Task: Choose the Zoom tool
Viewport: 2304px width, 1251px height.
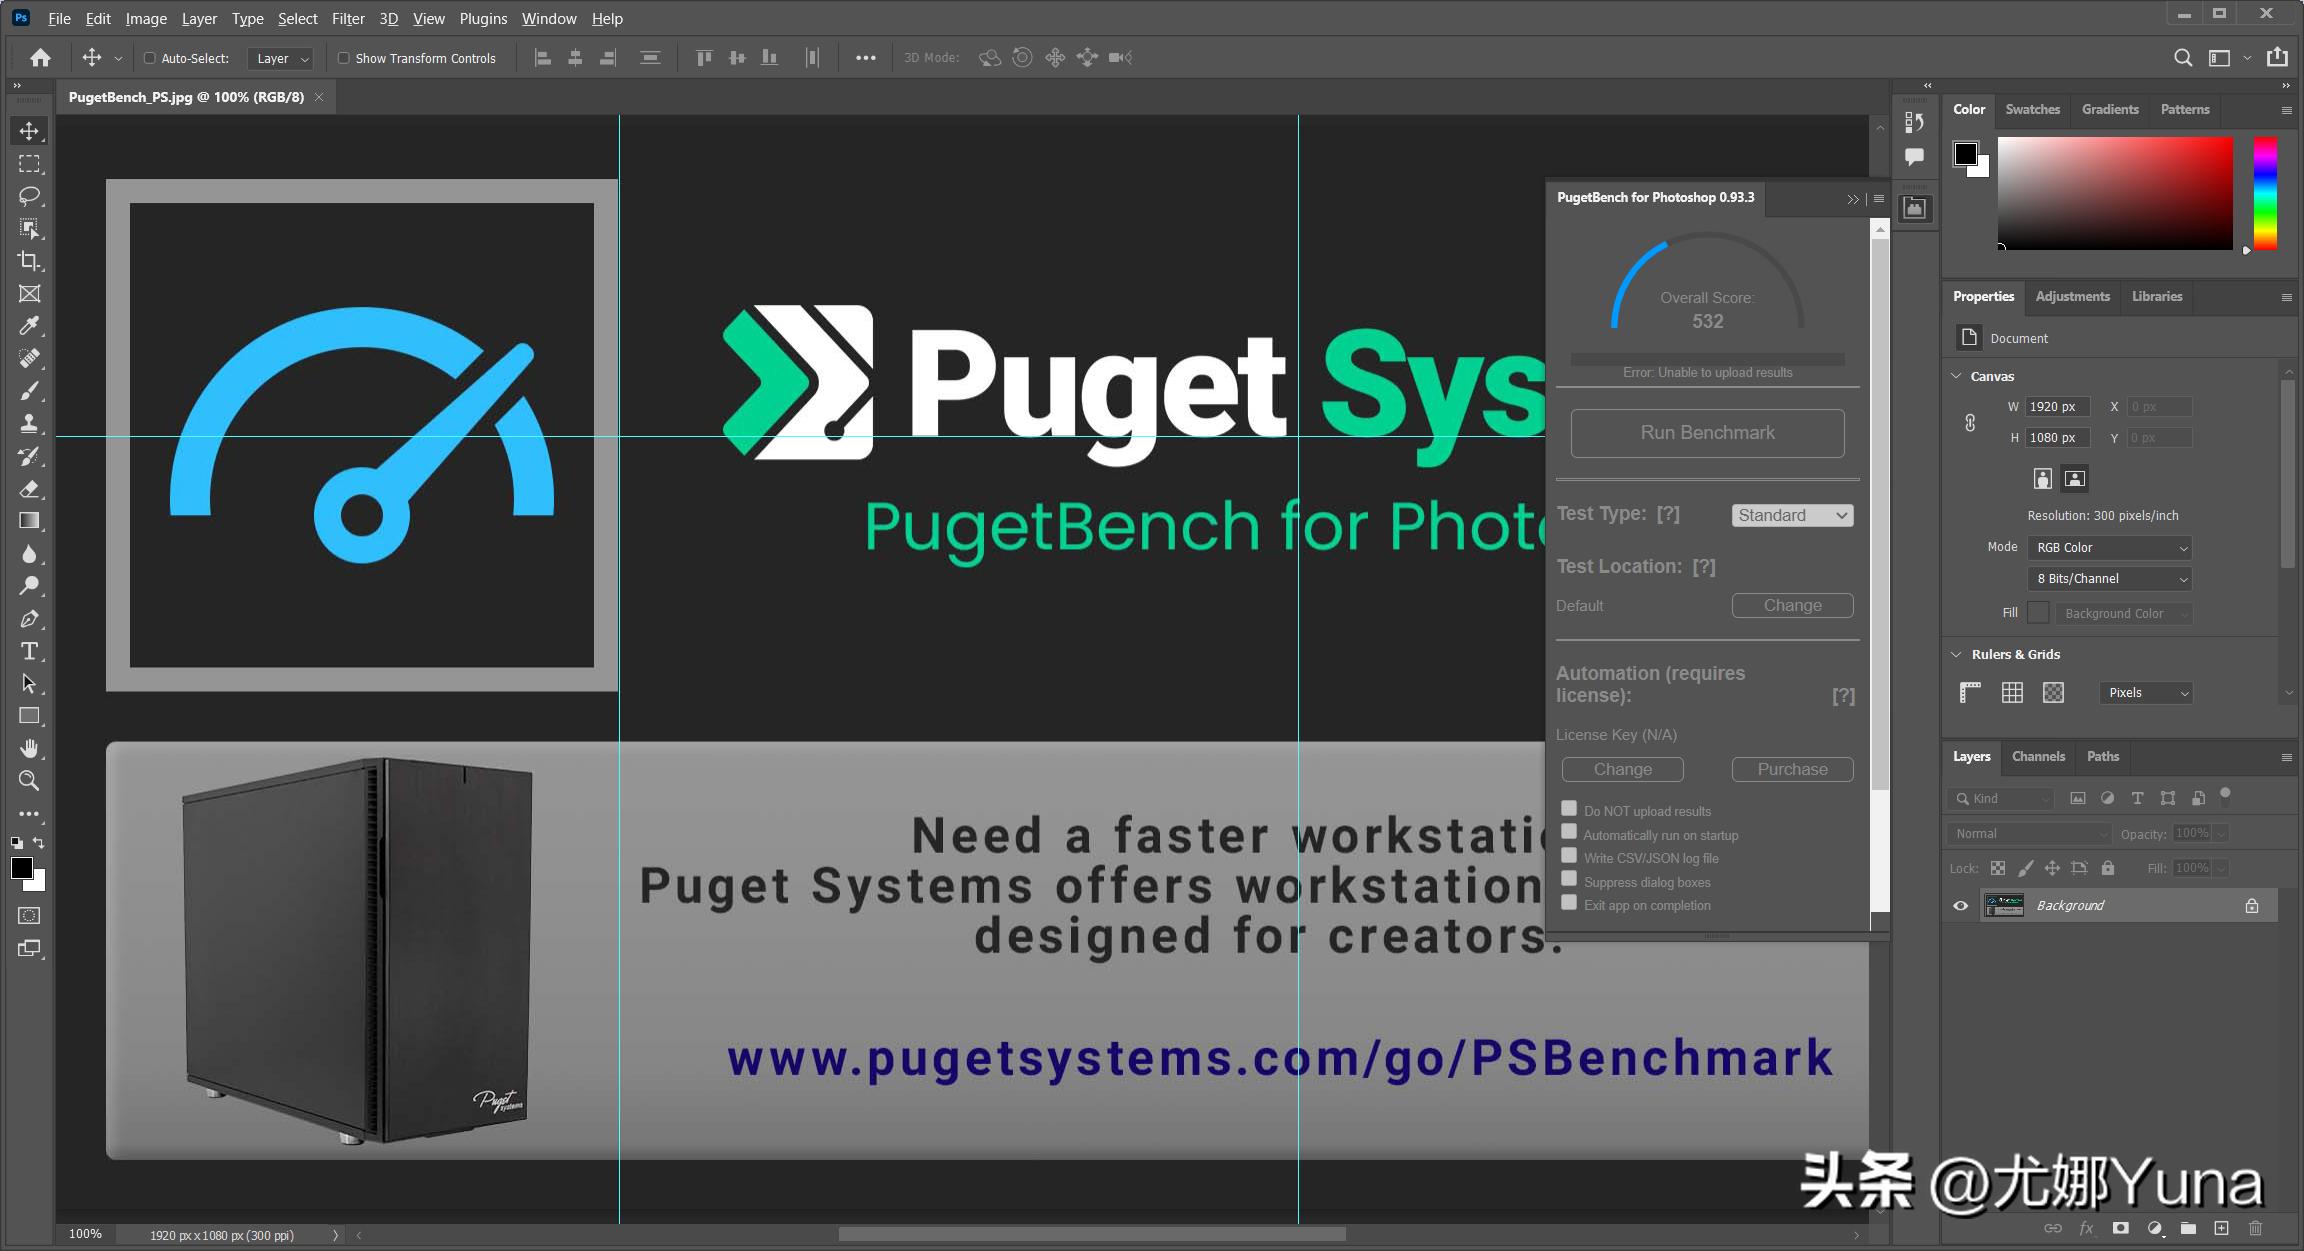Action: (29, 781)
